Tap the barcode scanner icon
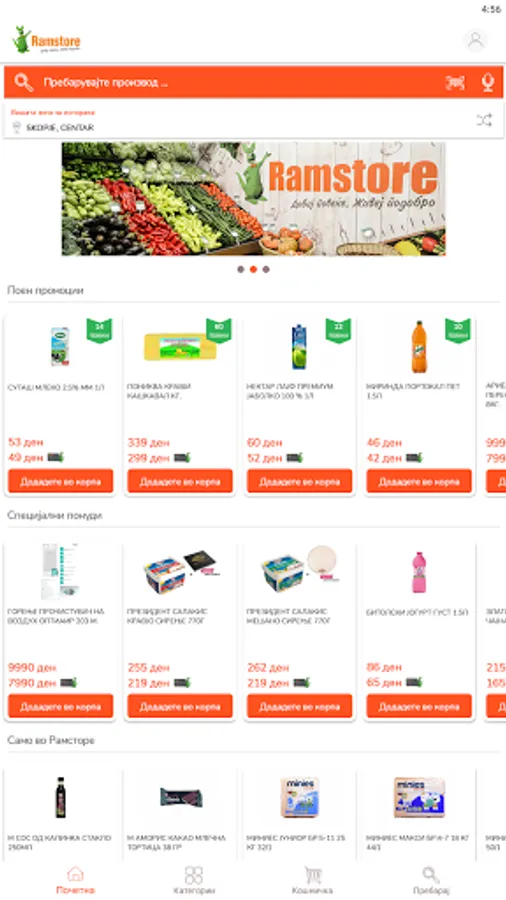Image resolution: width=506 pixels, height=900 pixels. point(455,83)
